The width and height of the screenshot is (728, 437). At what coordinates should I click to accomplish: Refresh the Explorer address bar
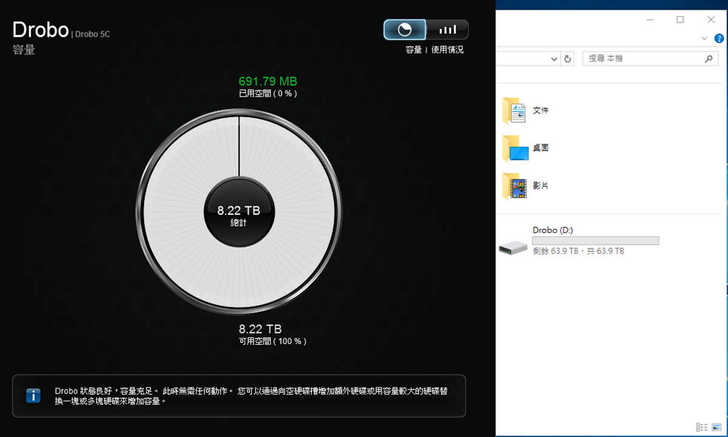click(567, 59)
